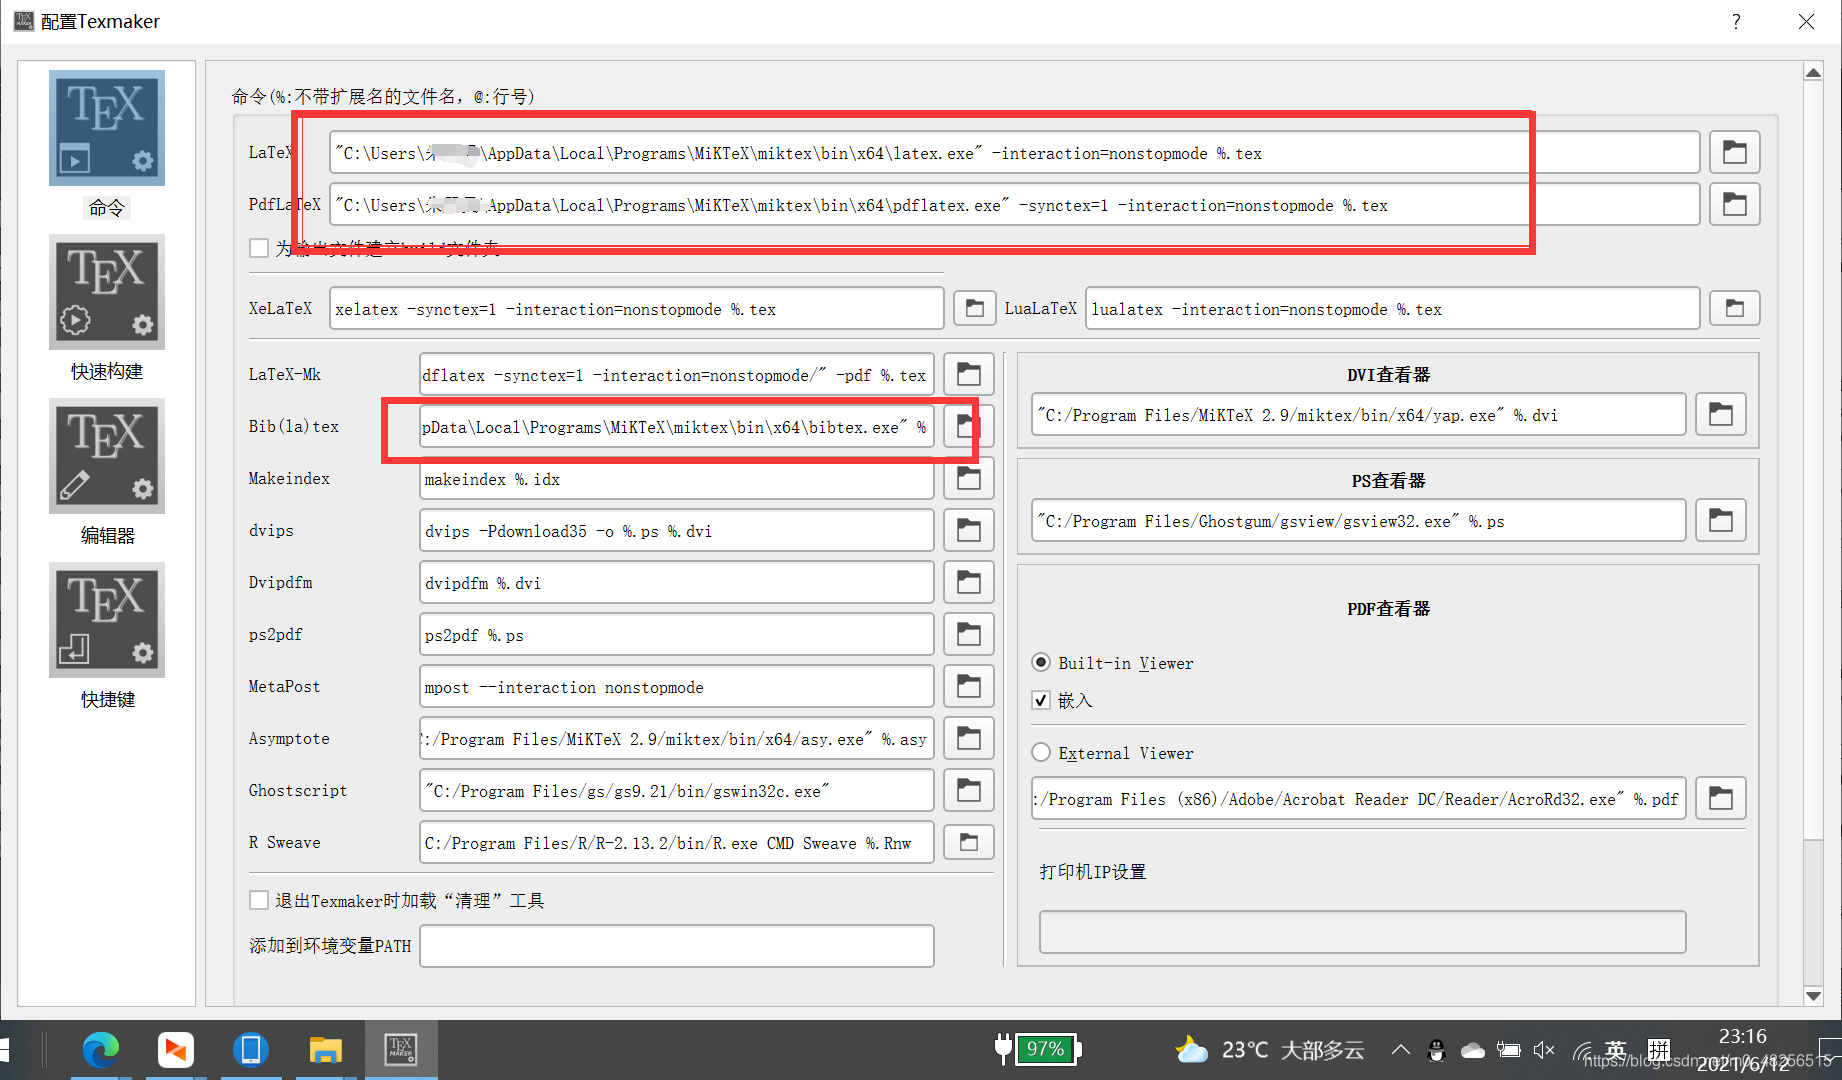Switch to Texmaker in the taskbar
Screen dimensions: 1842x1080
(x=401, y=1049)
